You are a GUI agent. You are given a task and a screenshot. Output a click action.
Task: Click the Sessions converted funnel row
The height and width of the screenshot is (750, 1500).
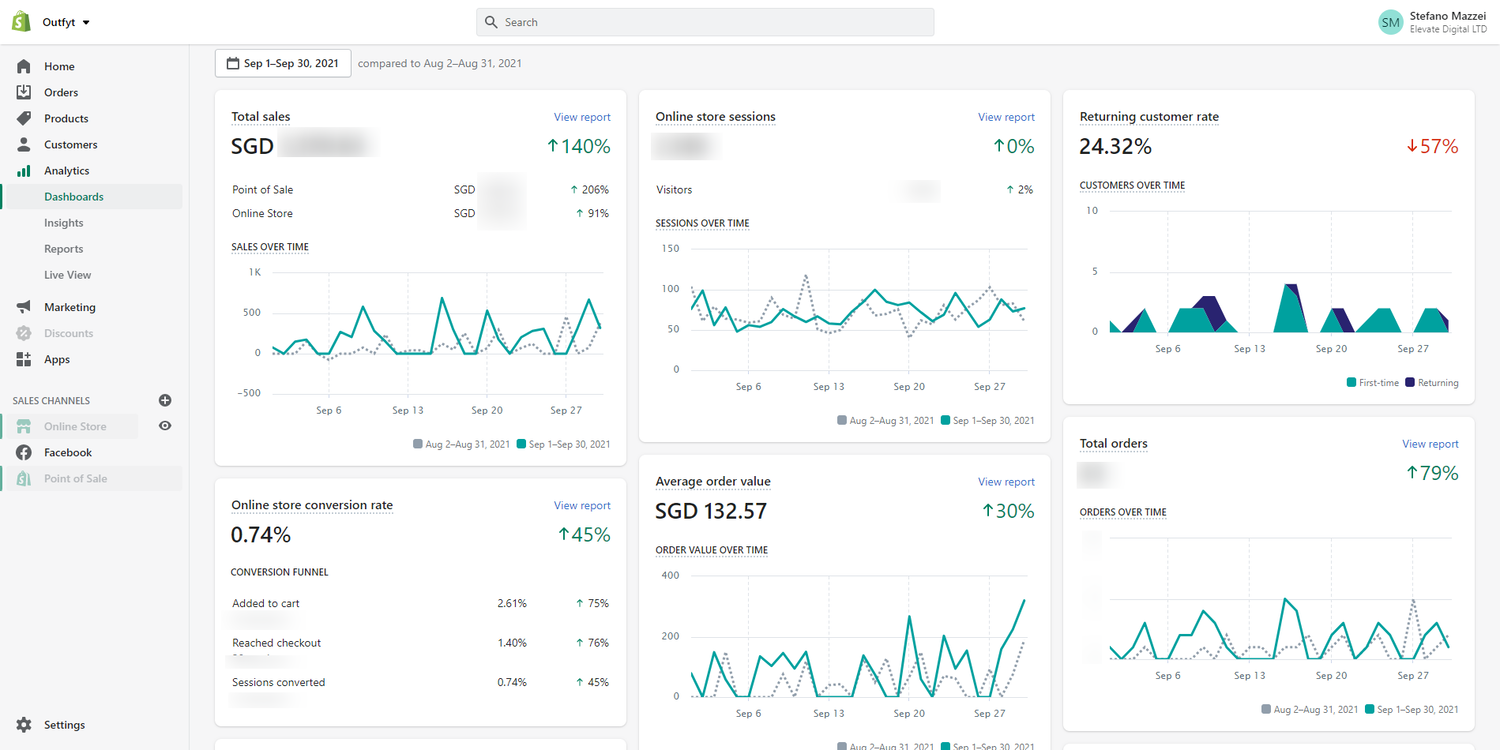pos(420,683)
